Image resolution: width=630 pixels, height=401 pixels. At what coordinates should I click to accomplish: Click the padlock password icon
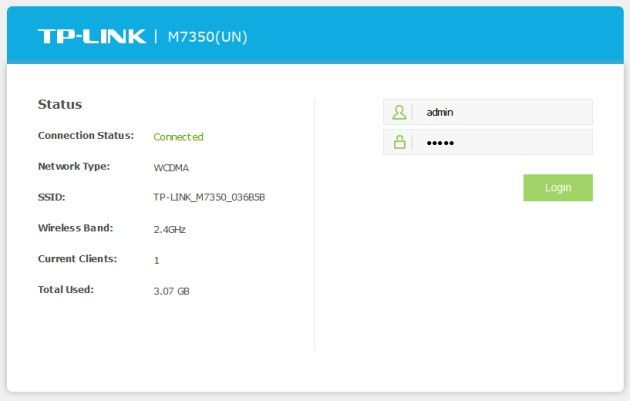399,142
